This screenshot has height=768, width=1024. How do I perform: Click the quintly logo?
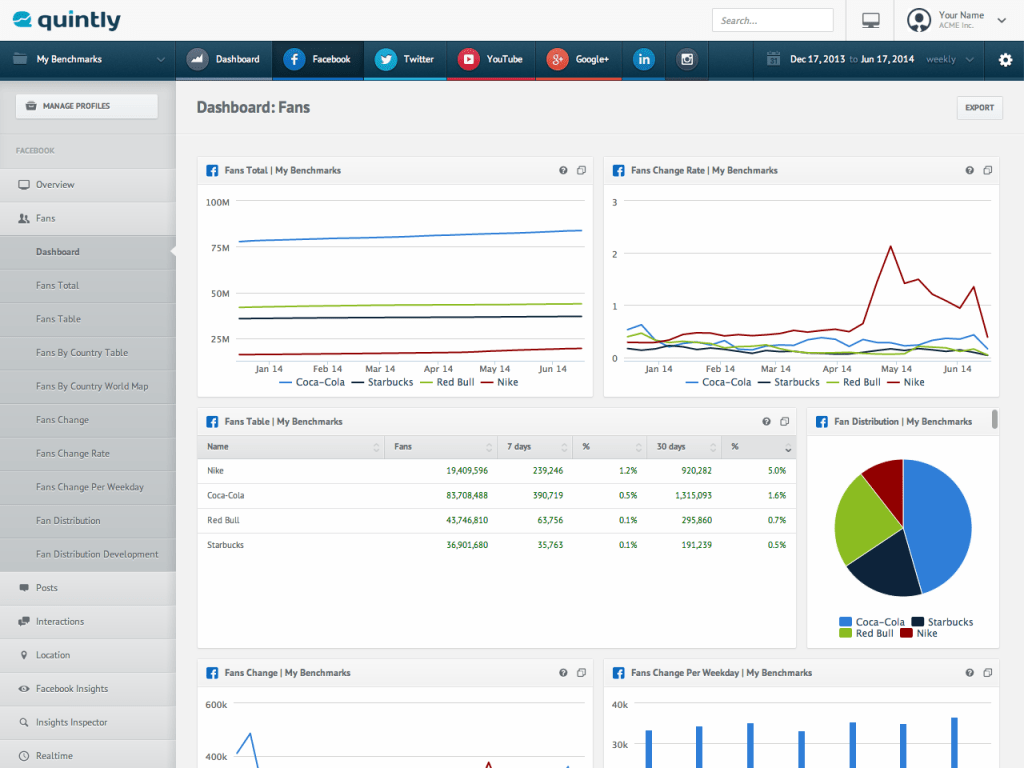click(66, 20)
